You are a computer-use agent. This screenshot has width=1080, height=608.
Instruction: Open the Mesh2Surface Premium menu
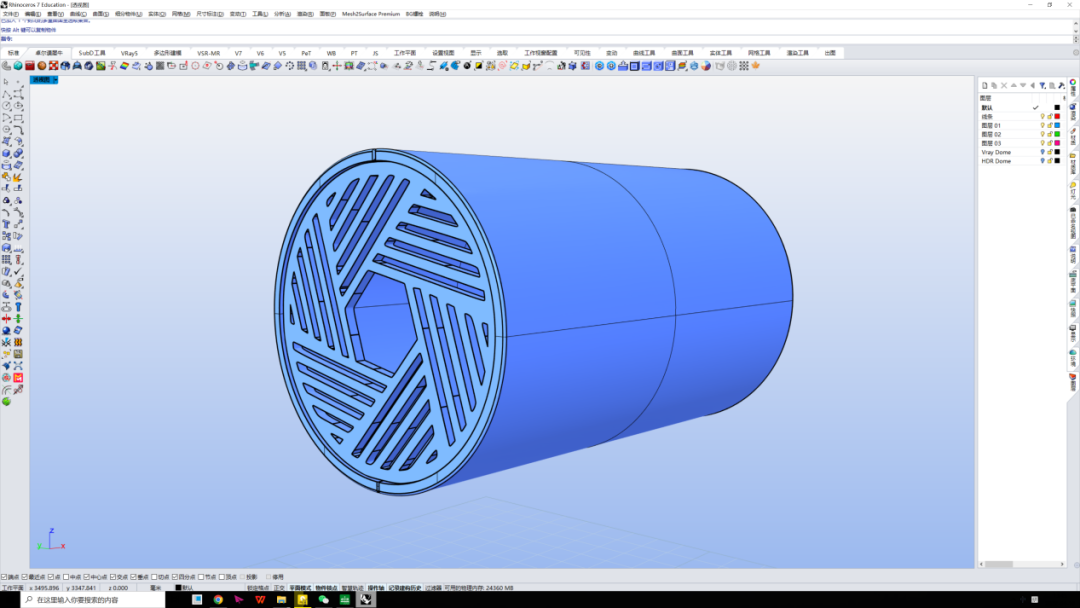click(x=371, y=14)
